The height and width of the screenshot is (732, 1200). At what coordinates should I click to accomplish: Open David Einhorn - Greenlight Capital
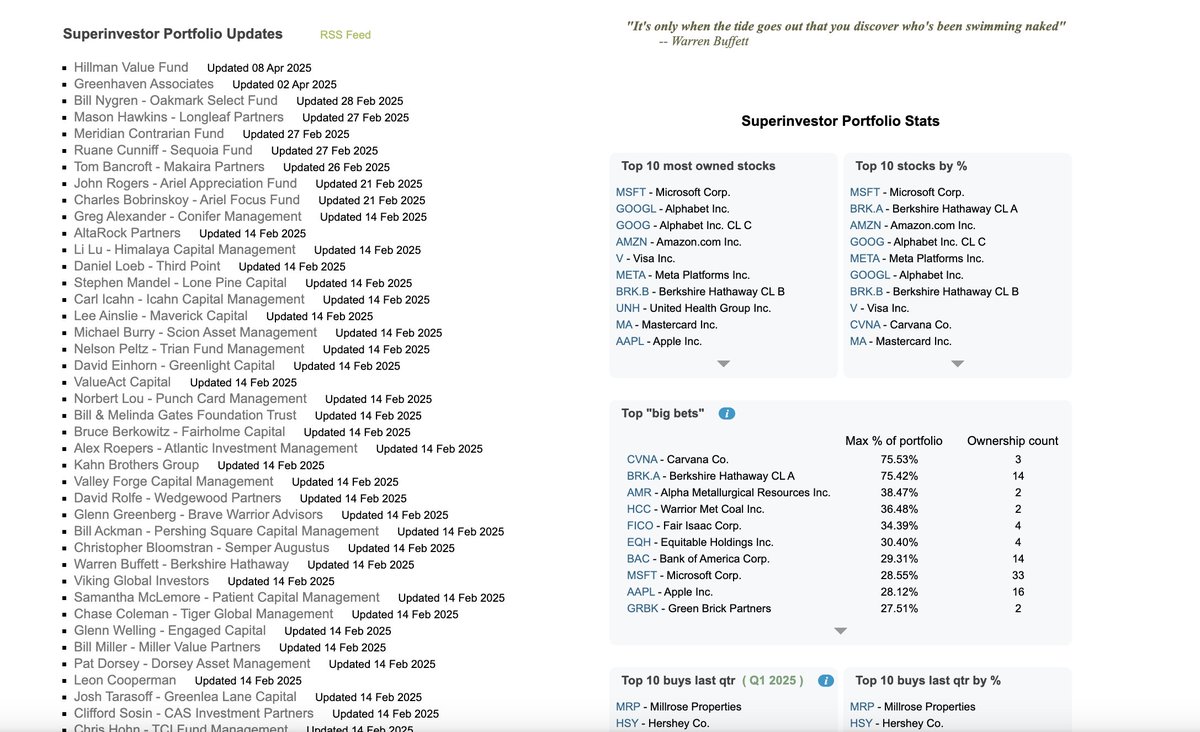pyautogui.click(x=174, y=365)
